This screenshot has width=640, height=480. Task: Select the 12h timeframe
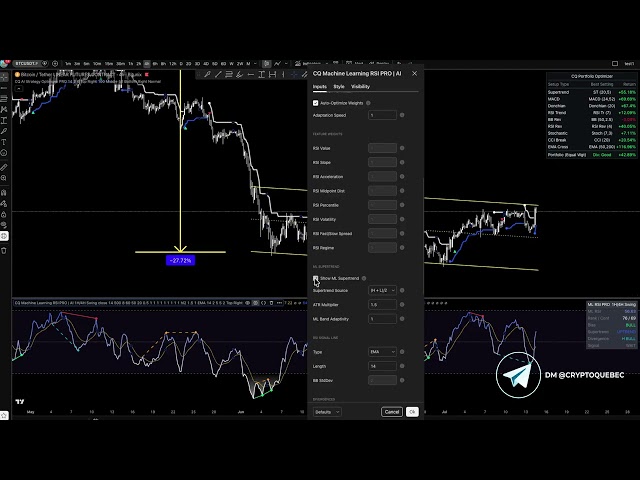tap(173, 64)
